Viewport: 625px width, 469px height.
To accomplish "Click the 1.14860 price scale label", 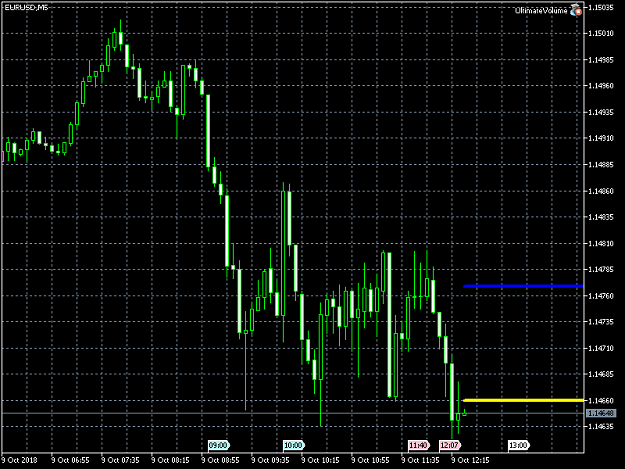I will pyautogui.click(x=601, y=191).
